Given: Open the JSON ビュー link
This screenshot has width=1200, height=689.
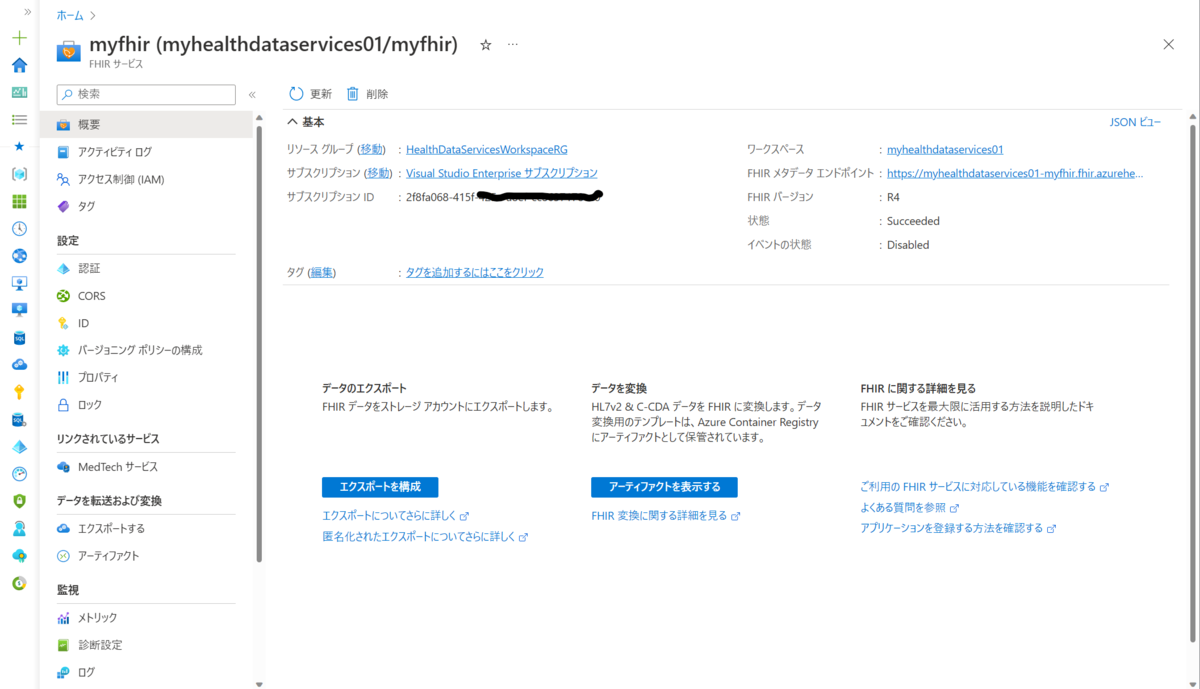Looking at the screenshot, I should coord(1136,122).
